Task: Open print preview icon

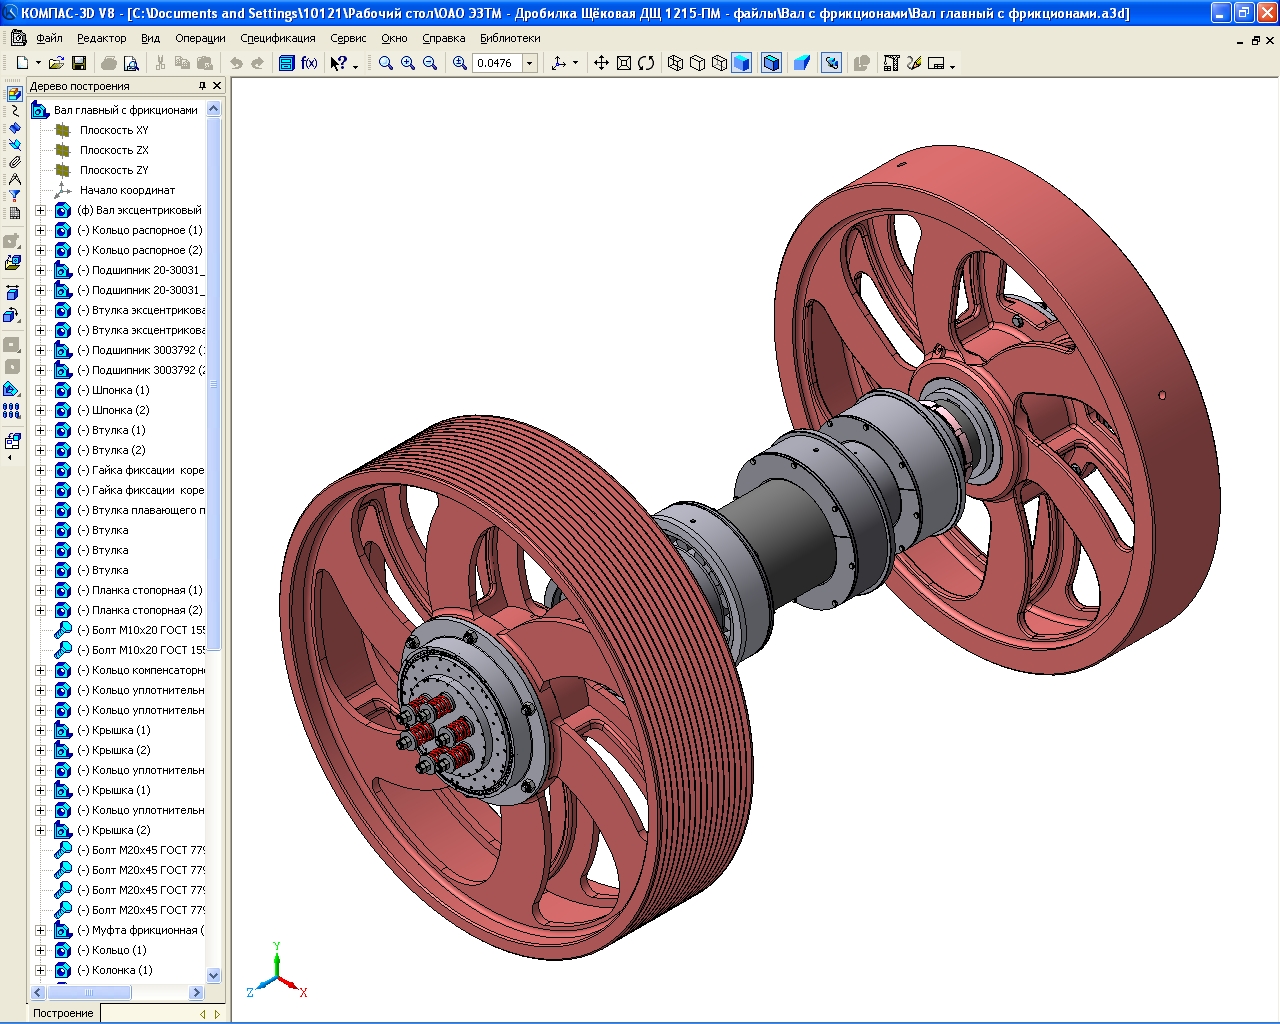Action: (x=131, y=63)
